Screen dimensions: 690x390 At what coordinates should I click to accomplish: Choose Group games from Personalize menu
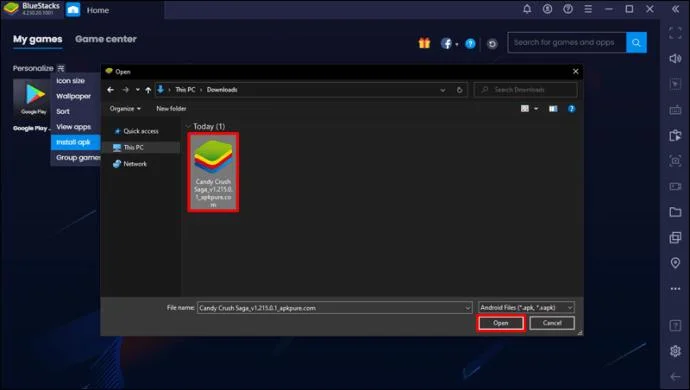click(77, 158)
